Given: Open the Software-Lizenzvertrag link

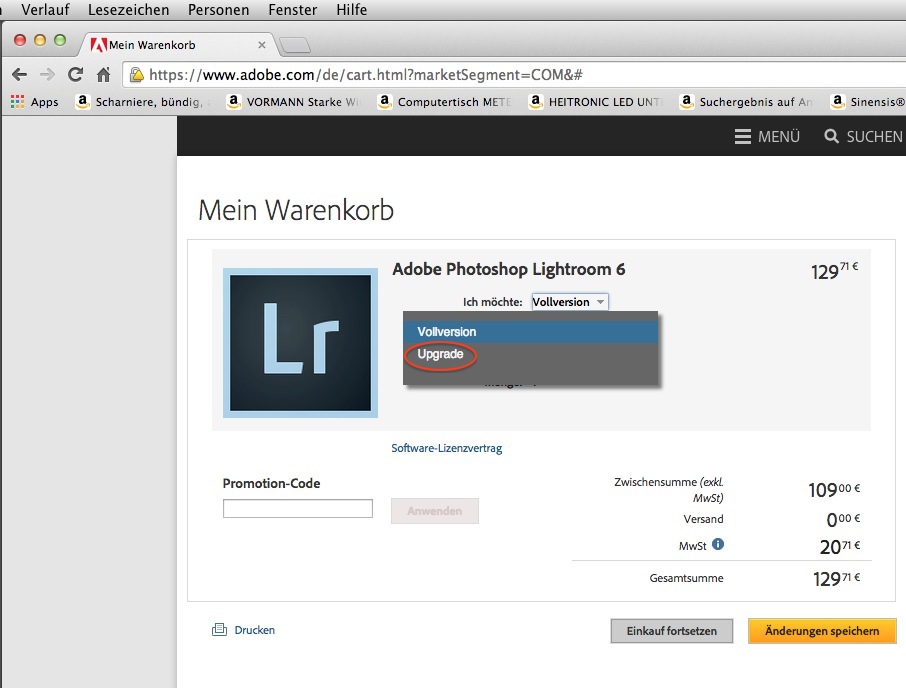Looking at the screenshot, I should tap(447, 448).
